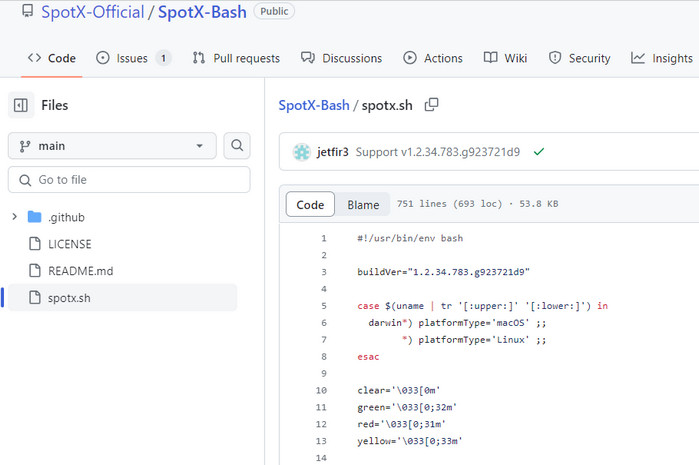Click the jetfir3 avatar image

(301, 152)
